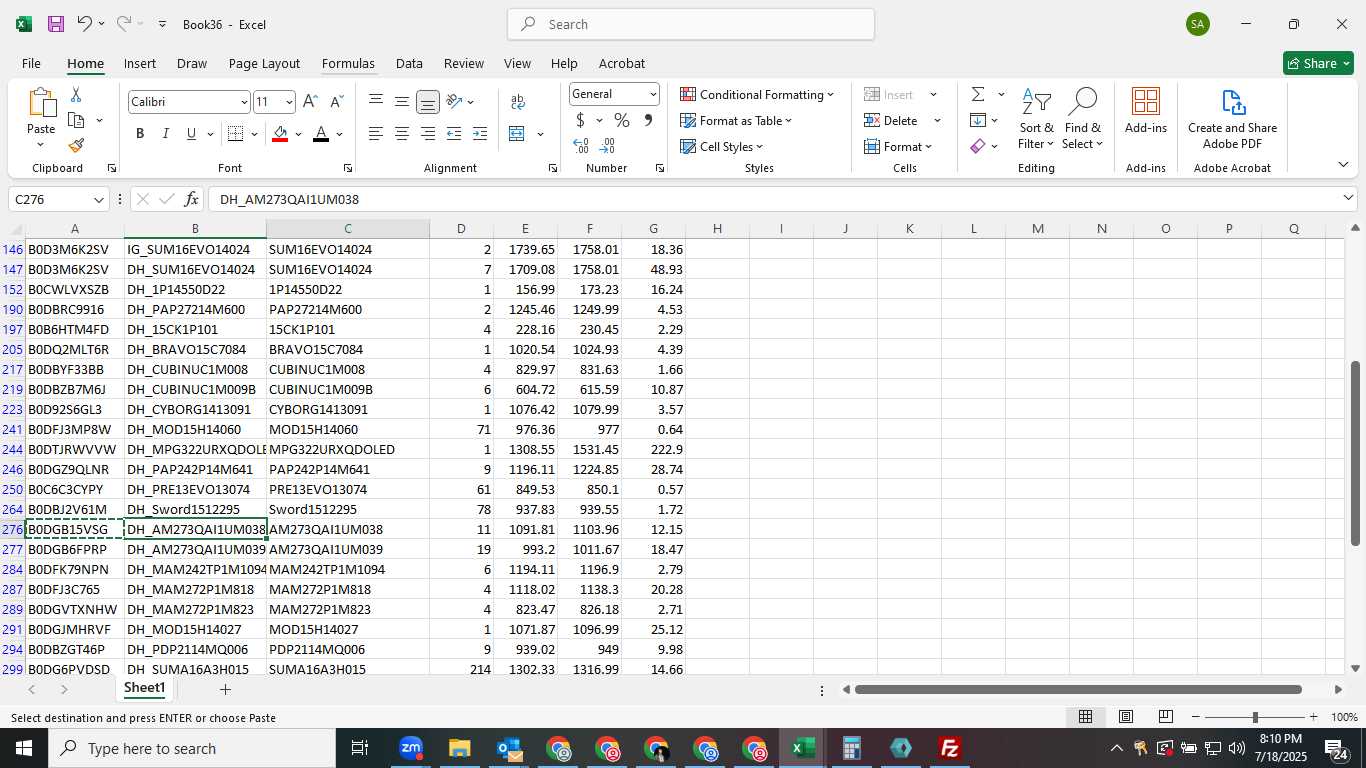
Task: Click the AutoSum sigma icon
Action: point(978,94)
